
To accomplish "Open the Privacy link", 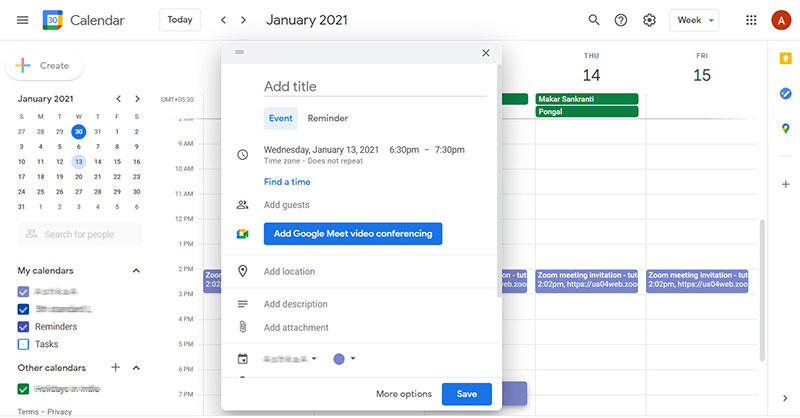I will pos(60,411).
